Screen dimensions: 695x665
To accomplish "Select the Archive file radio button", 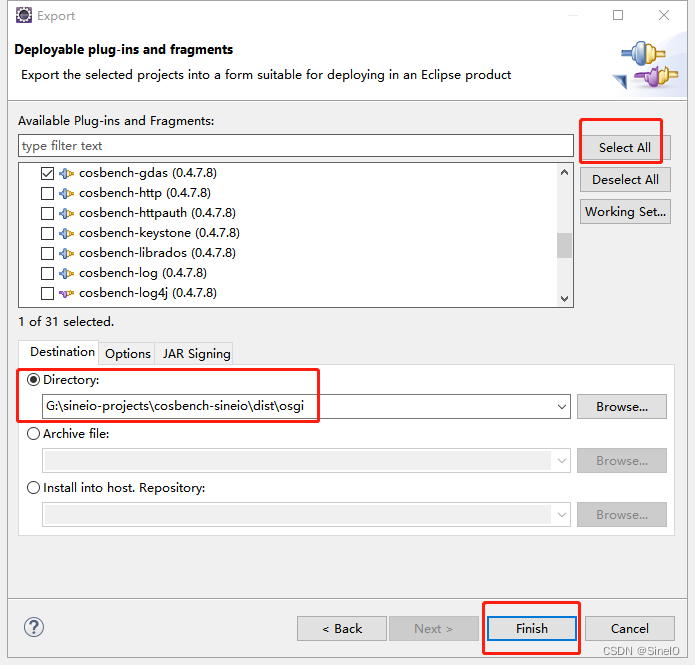I will tap(34, 434).
